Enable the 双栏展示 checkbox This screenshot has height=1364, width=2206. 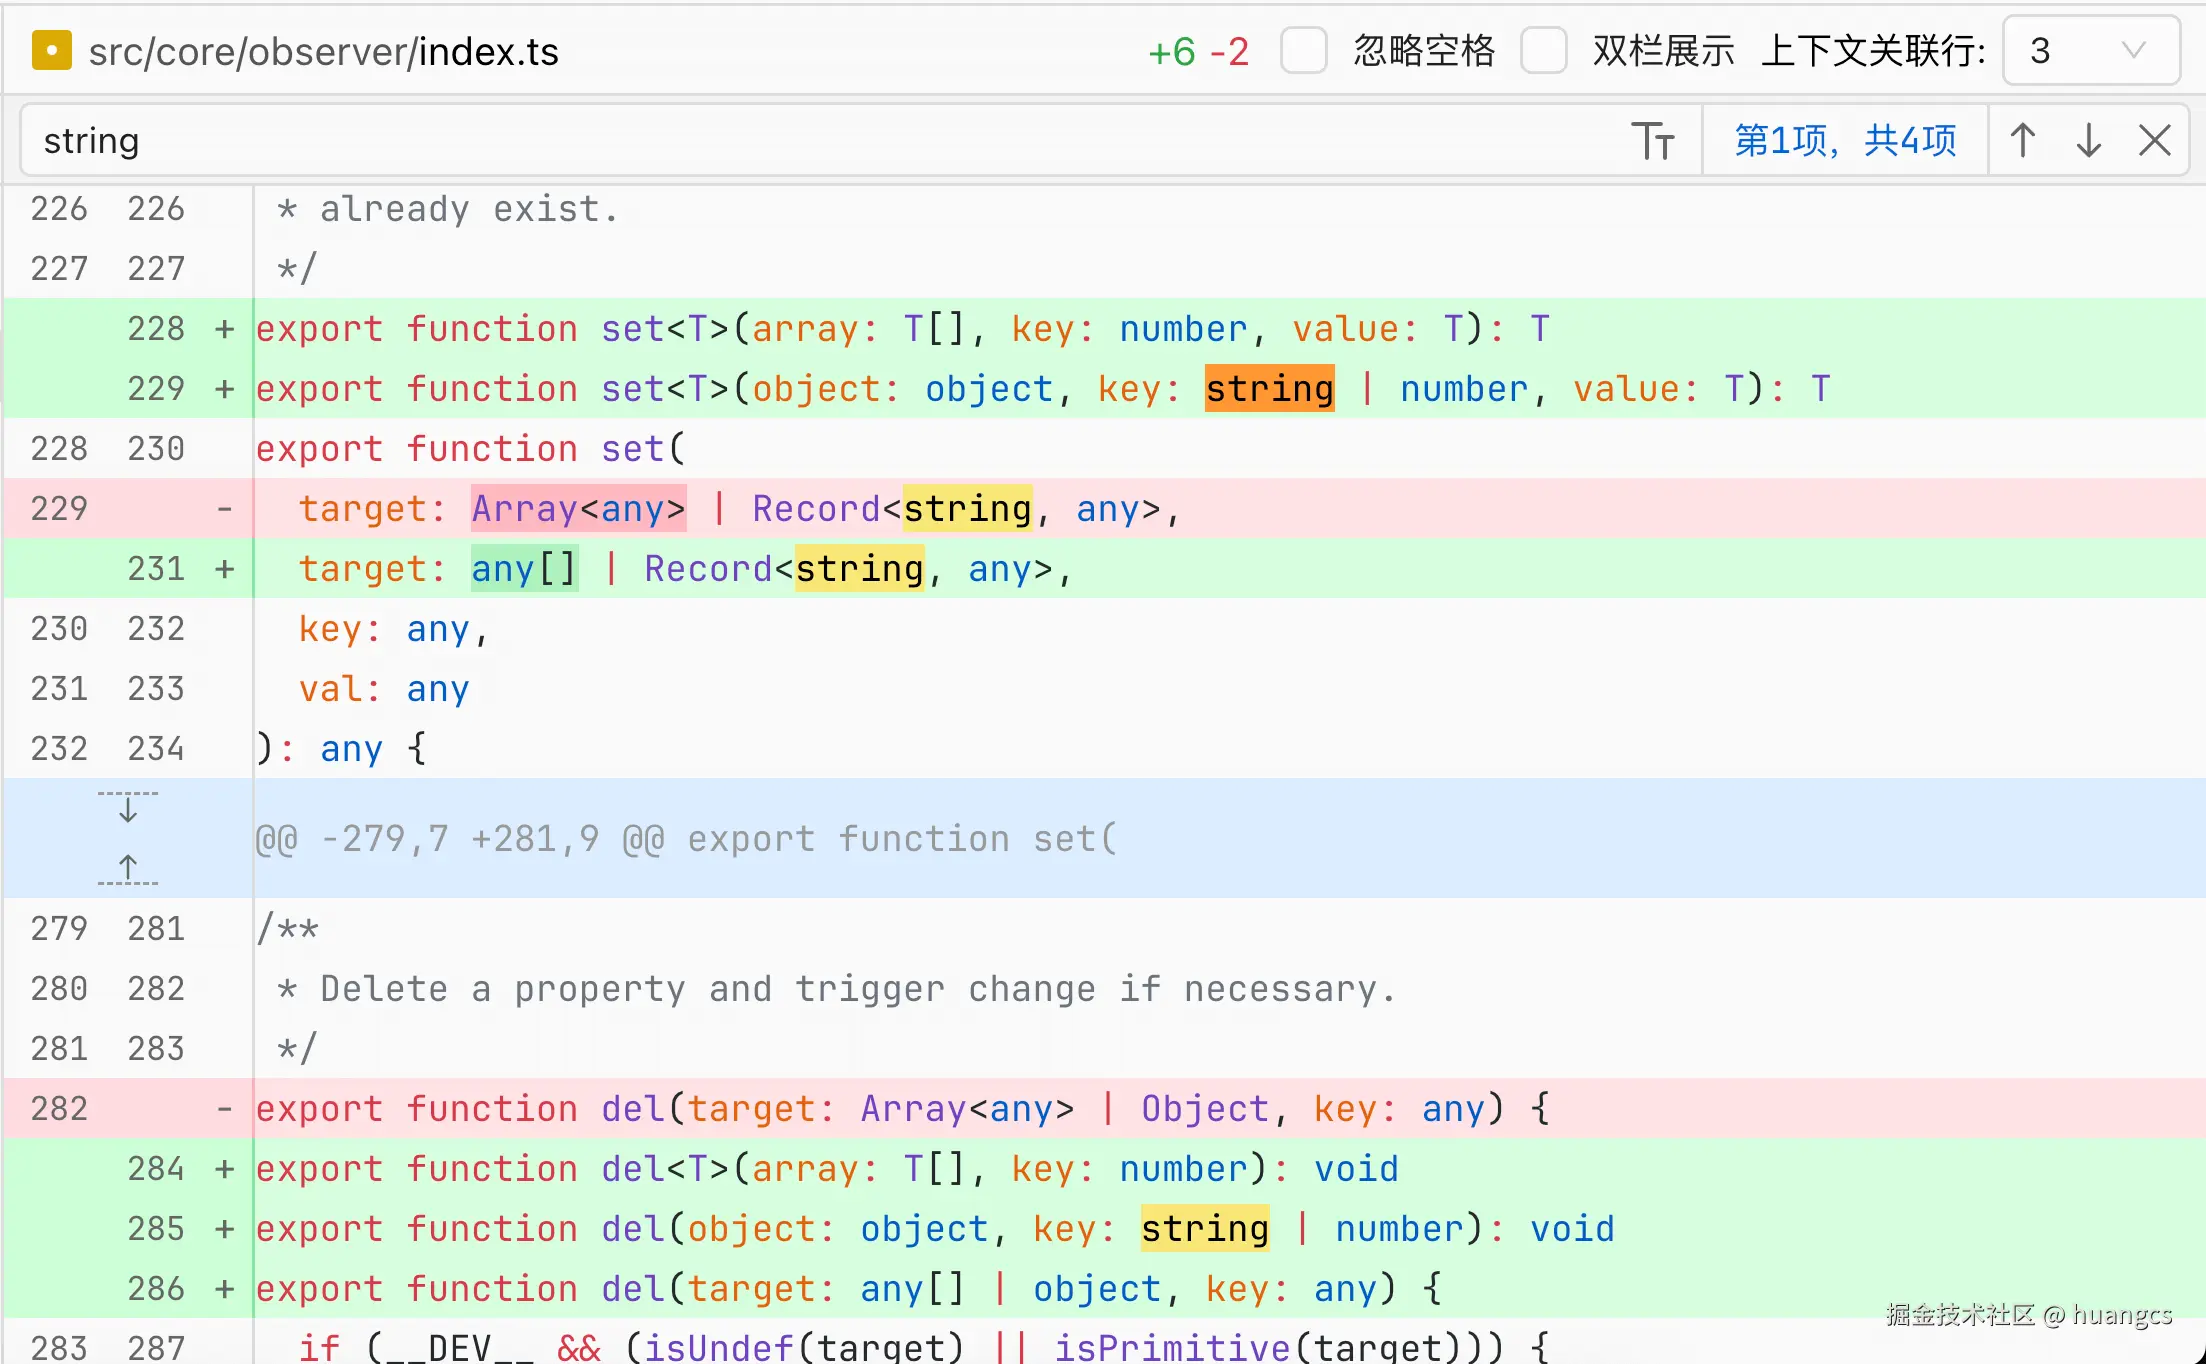[1543, 51]
